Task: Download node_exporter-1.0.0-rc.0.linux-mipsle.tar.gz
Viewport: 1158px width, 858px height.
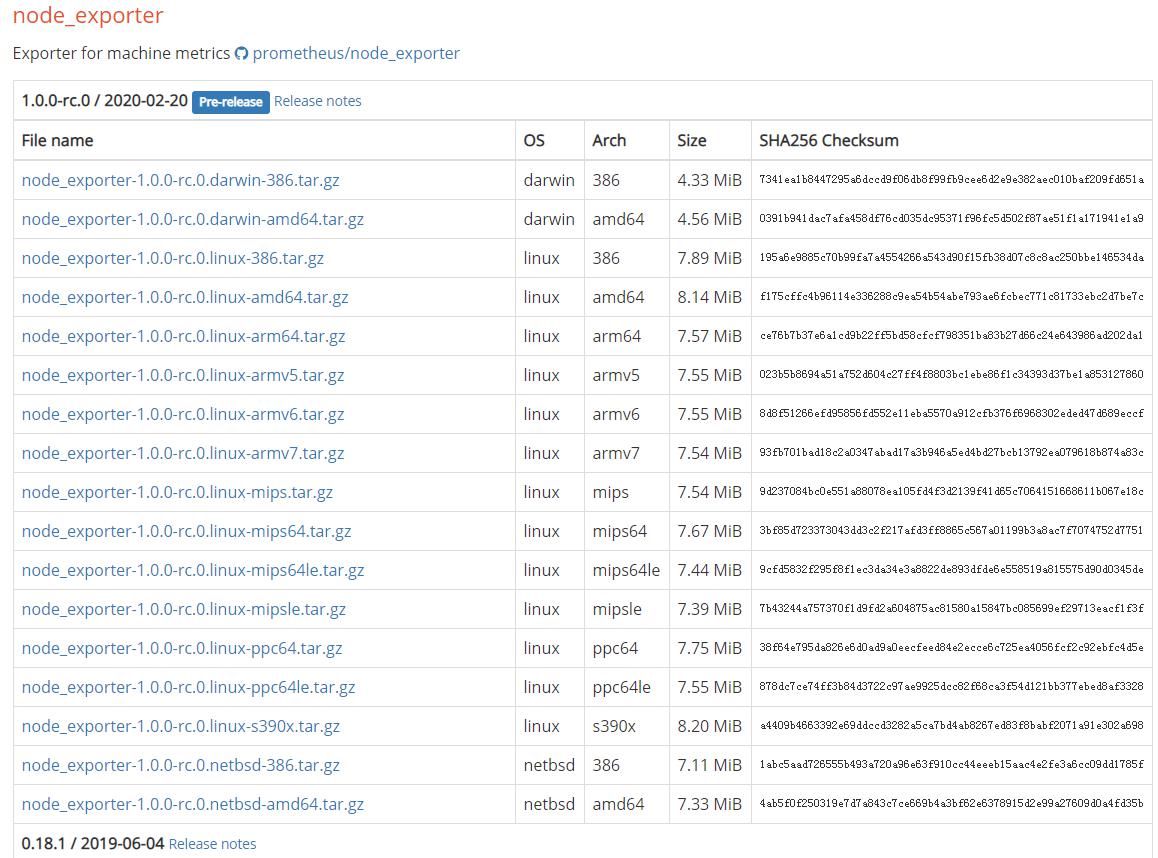Action: [x=184, y=609]
